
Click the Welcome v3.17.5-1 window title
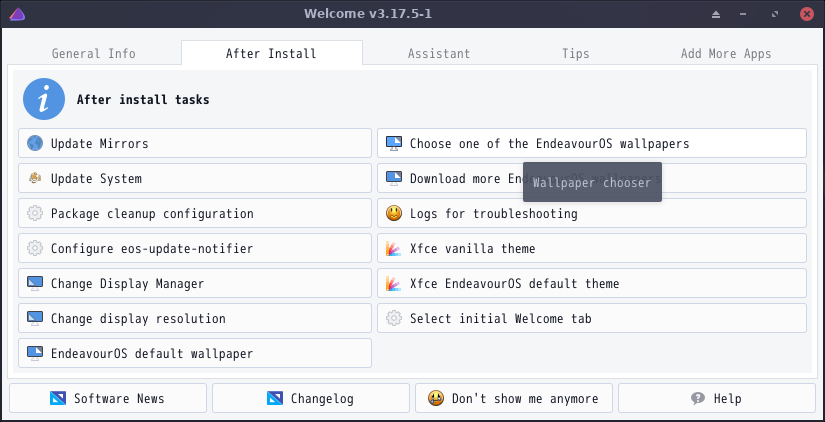point(368,14)
